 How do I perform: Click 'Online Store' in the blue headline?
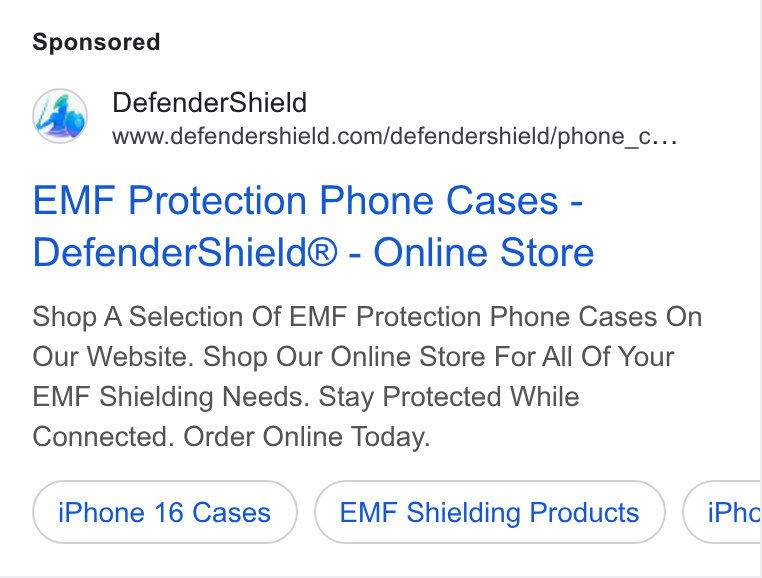(x=484, y=252)
